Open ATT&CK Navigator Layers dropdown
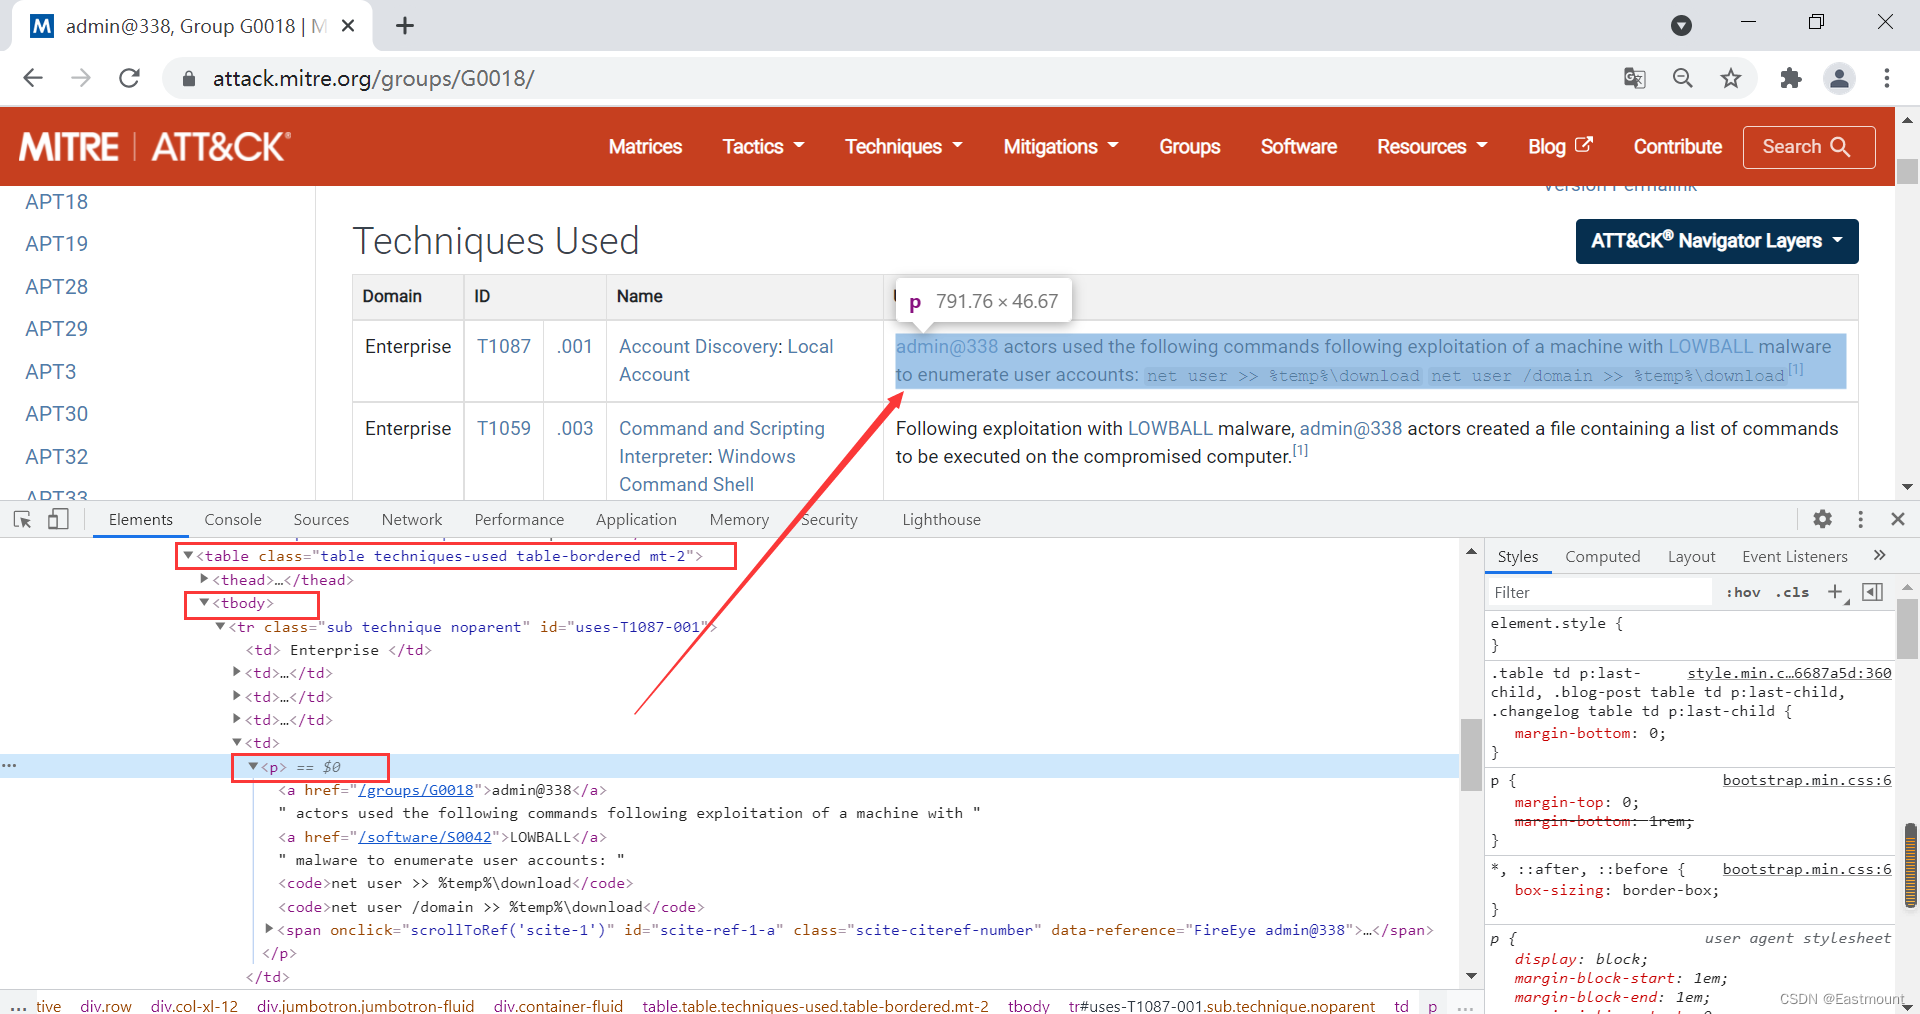This screenshot has width=1920, height=1014. [1716, 241]
